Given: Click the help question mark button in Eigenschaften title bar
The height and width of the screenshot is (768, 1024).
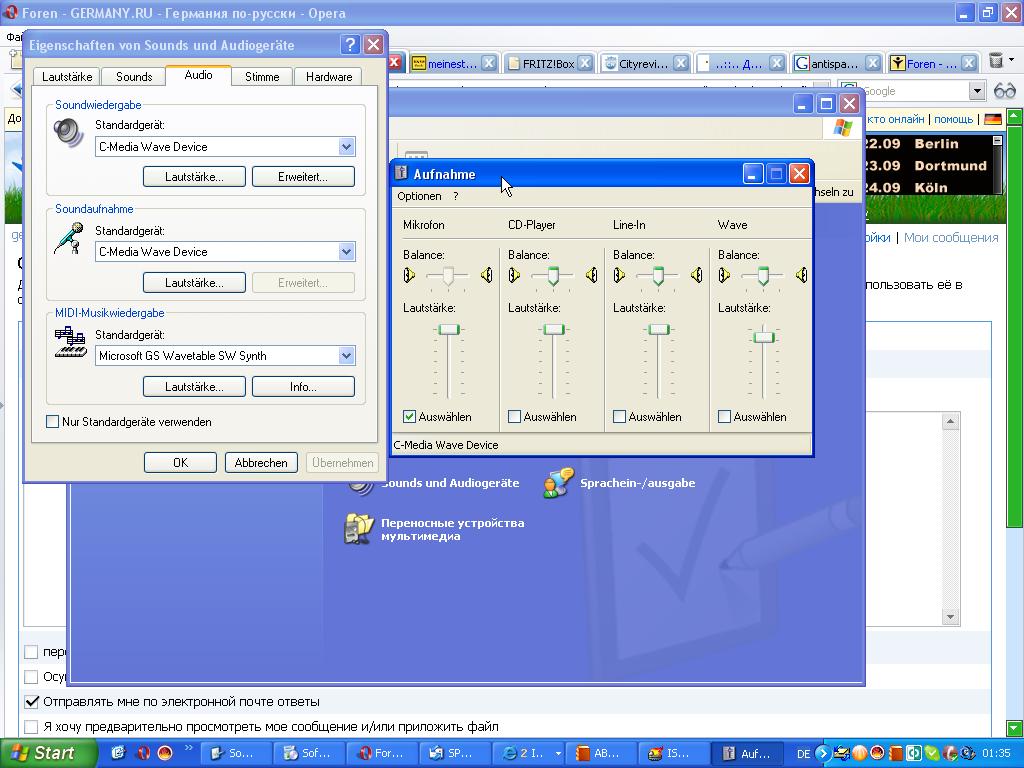Looking at the screenshot, I should click(x=350, y=44).
